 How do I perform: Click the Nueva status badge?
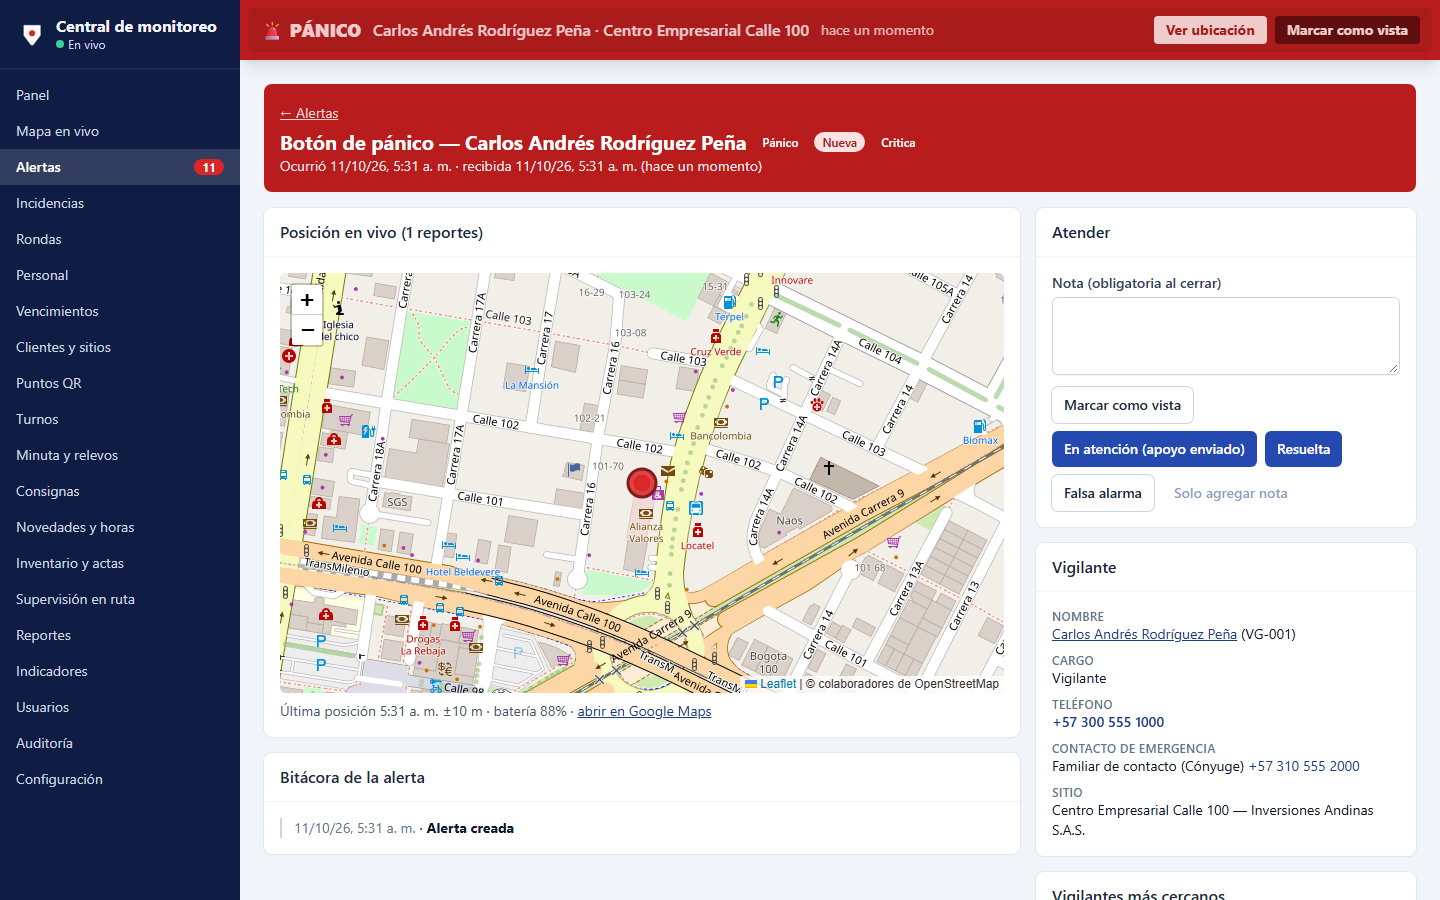point(839,143)
